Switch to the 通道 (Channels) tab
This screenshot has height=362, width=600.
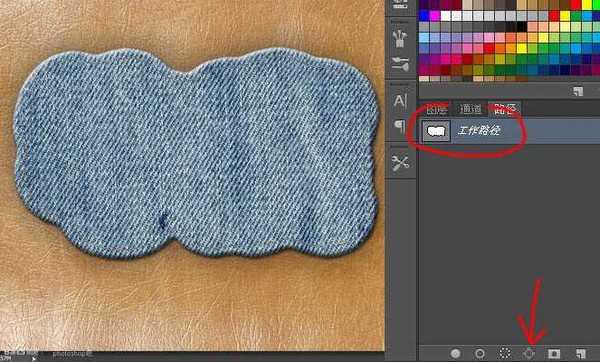(x=470, y=109)
